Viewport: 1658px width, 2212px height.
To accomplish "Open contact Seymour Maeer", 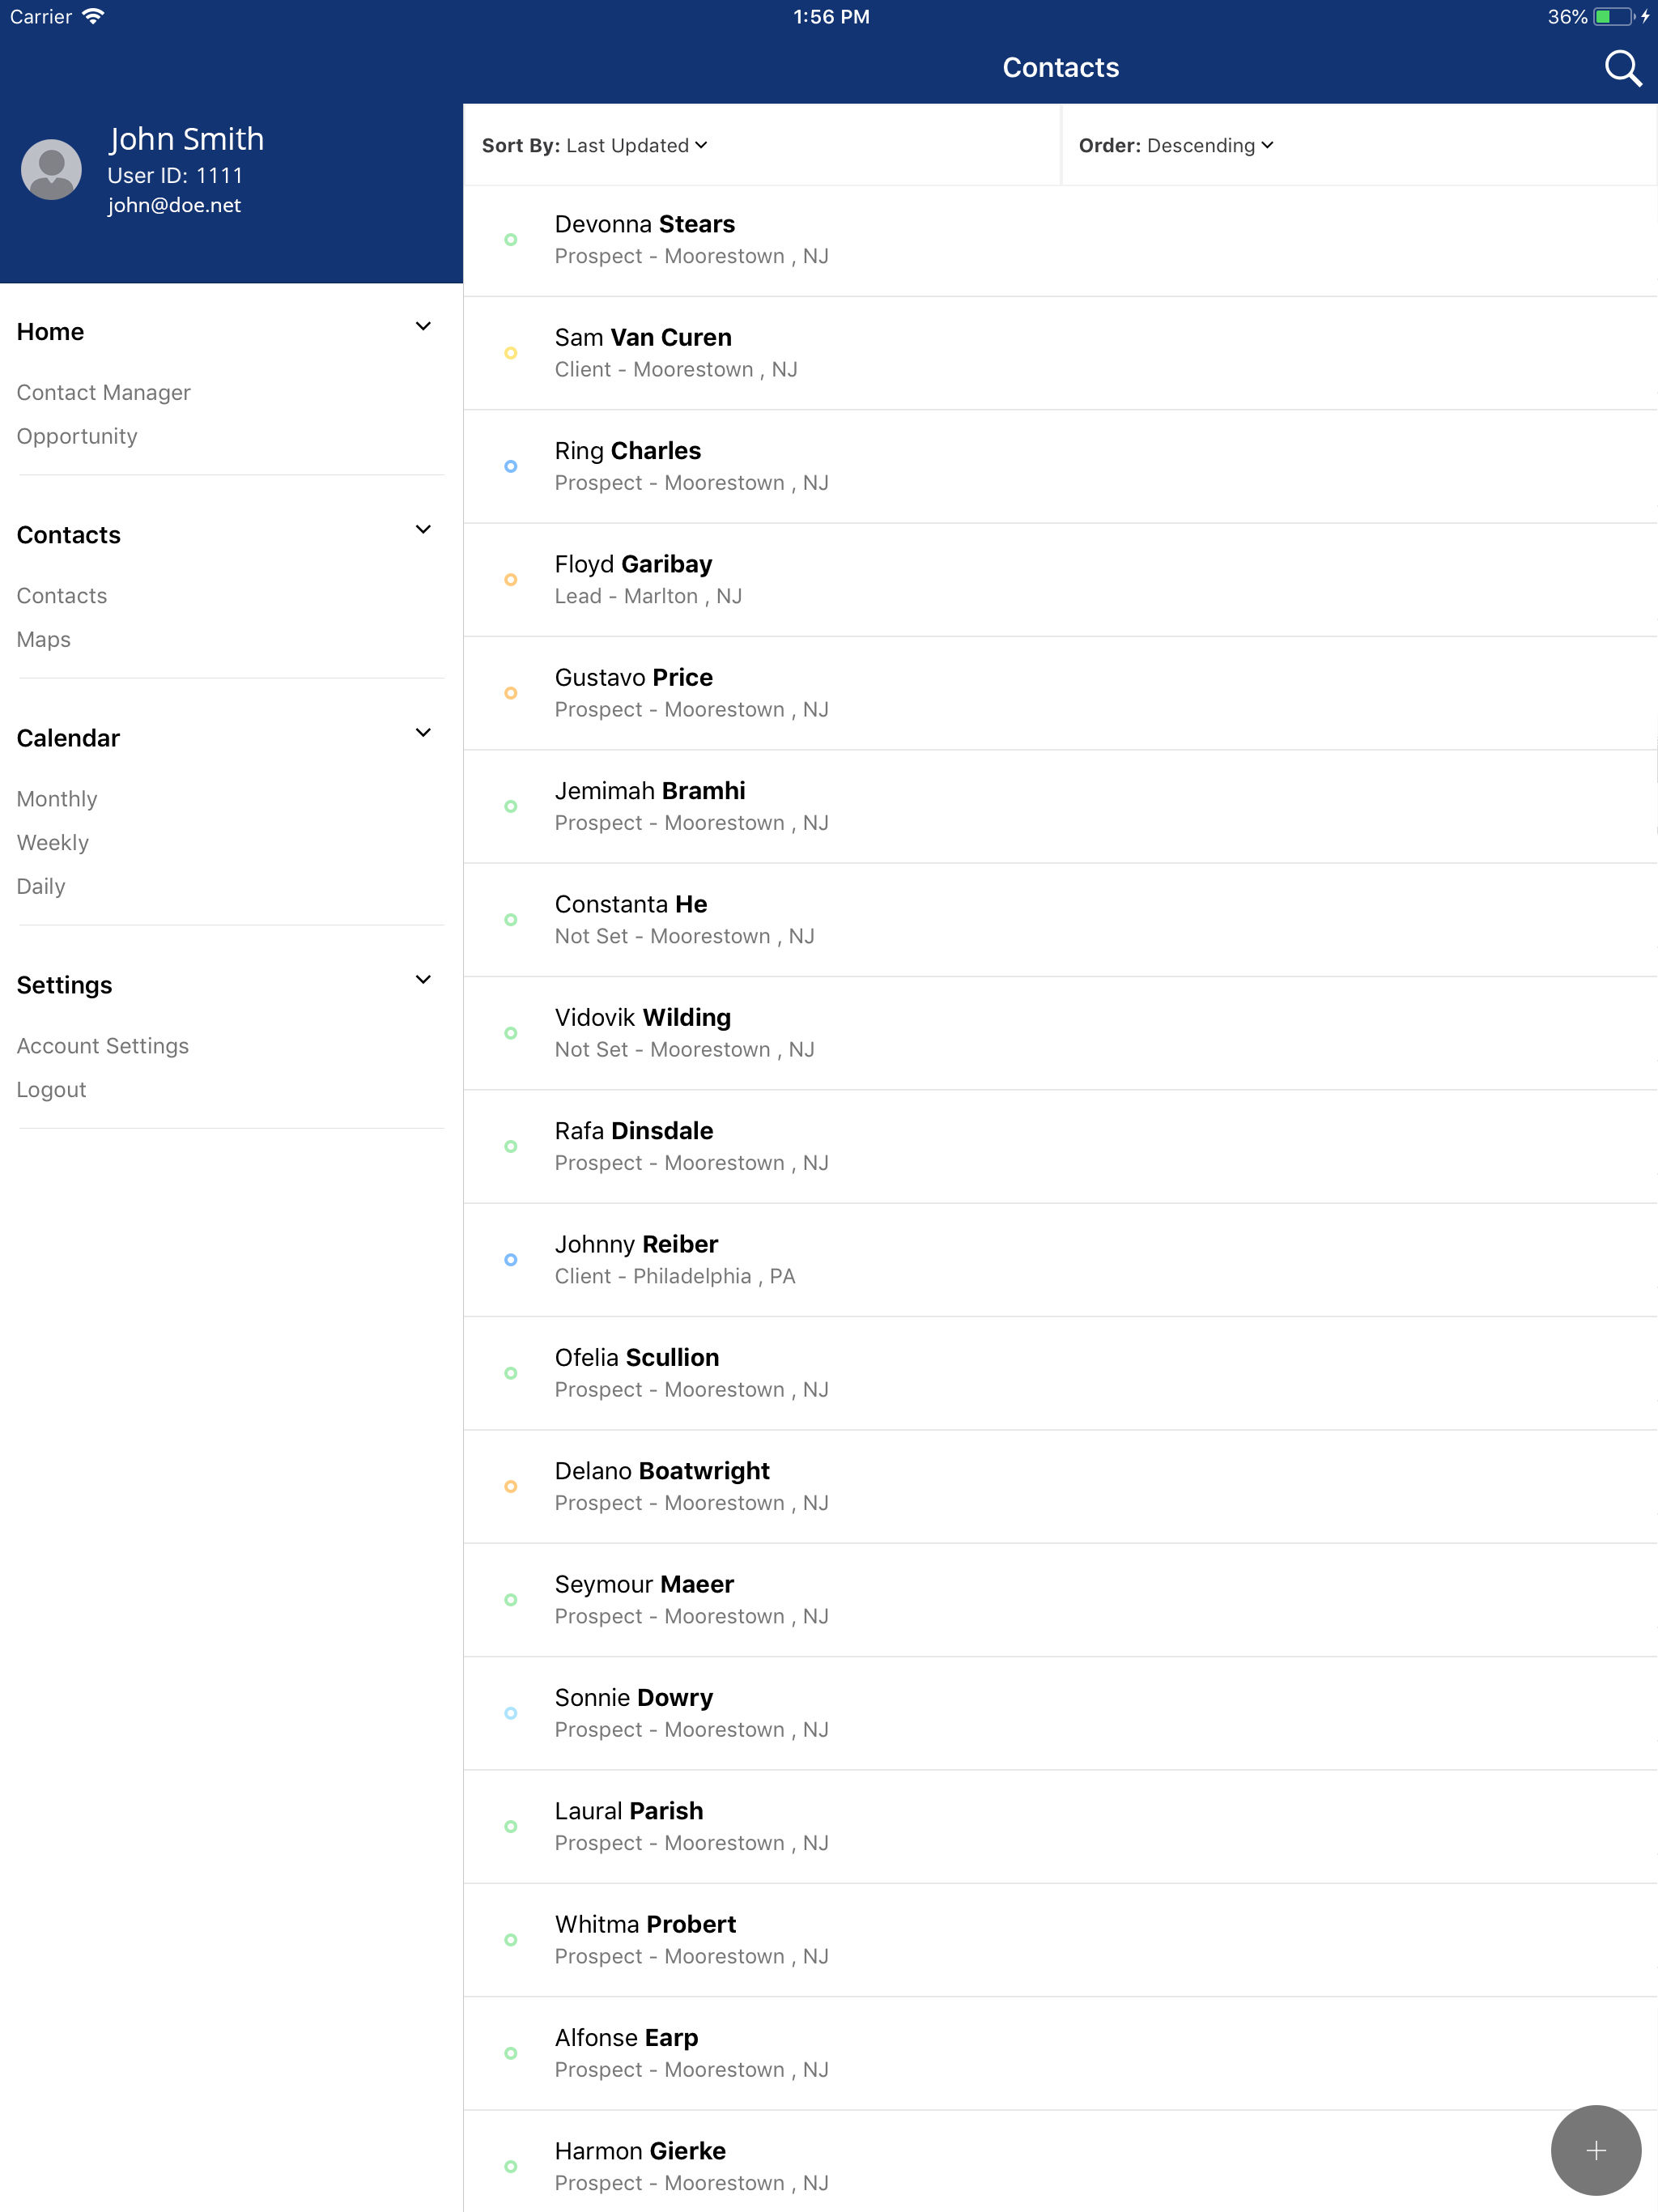I will pyautogui.click(x=1060, y=1600).
